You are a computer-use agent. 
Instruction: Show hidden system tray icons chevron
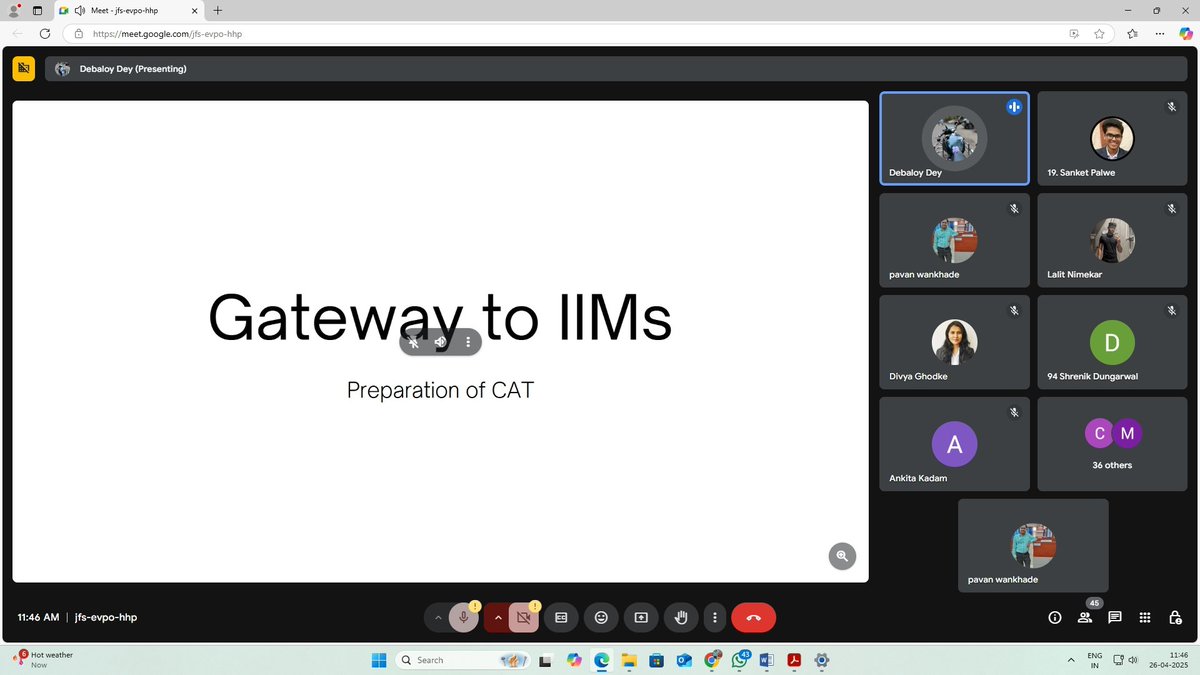(1071, 660)
